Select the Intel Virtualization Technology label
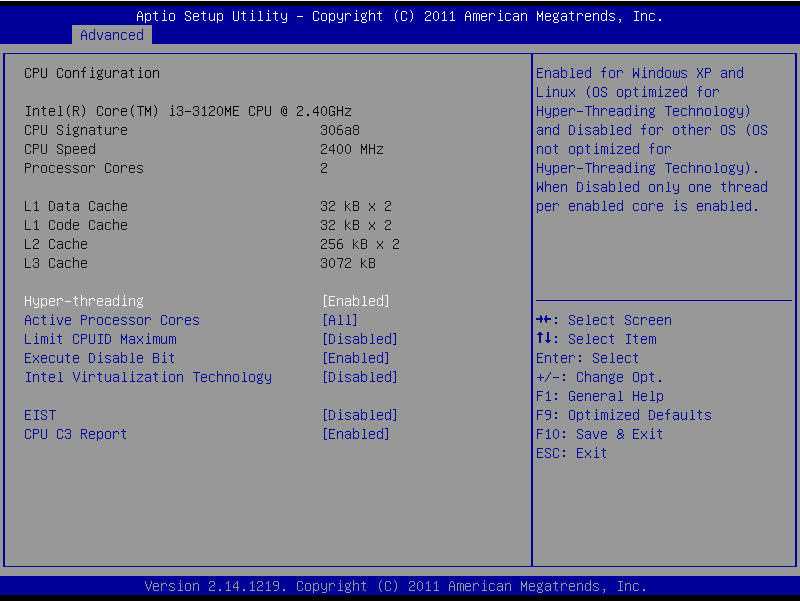This screenshot has height=601, width=800. pos(148,377)
